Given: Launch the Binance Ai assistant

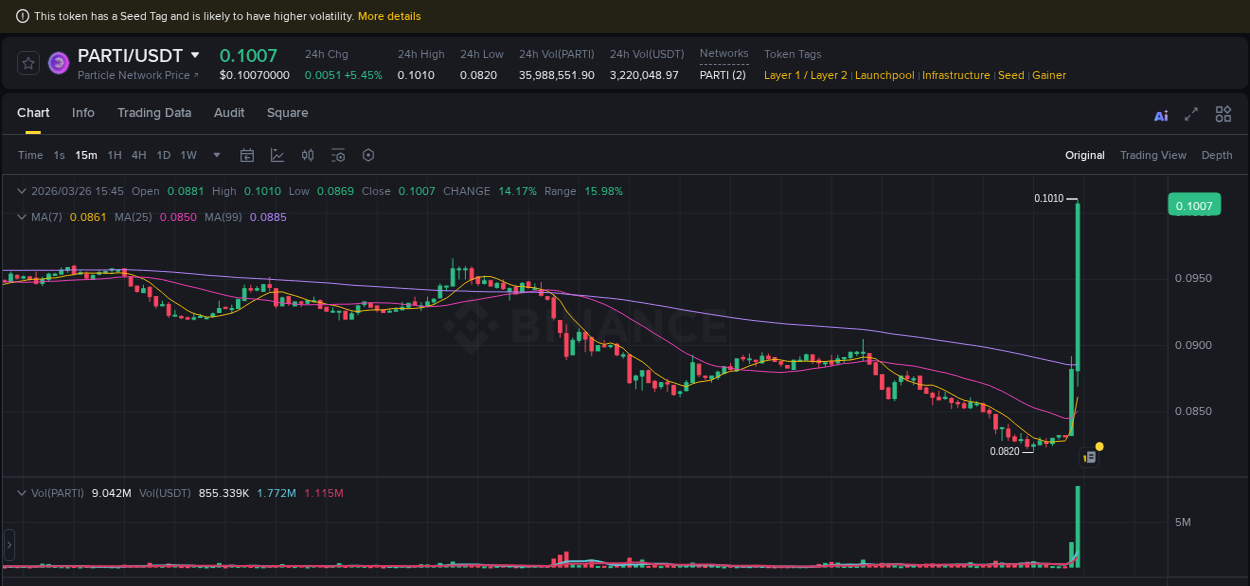Looking at the screenshot, I should point(1160,115).
